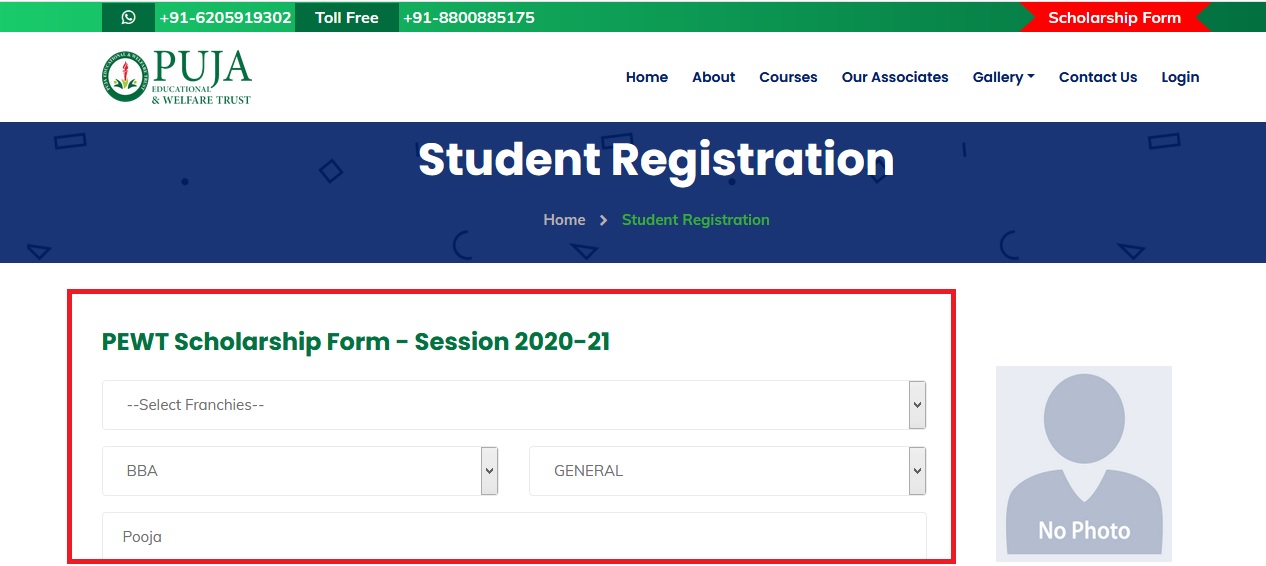Open the GENERAL category dropdown

pyautogui.click(x=727, y=471)
